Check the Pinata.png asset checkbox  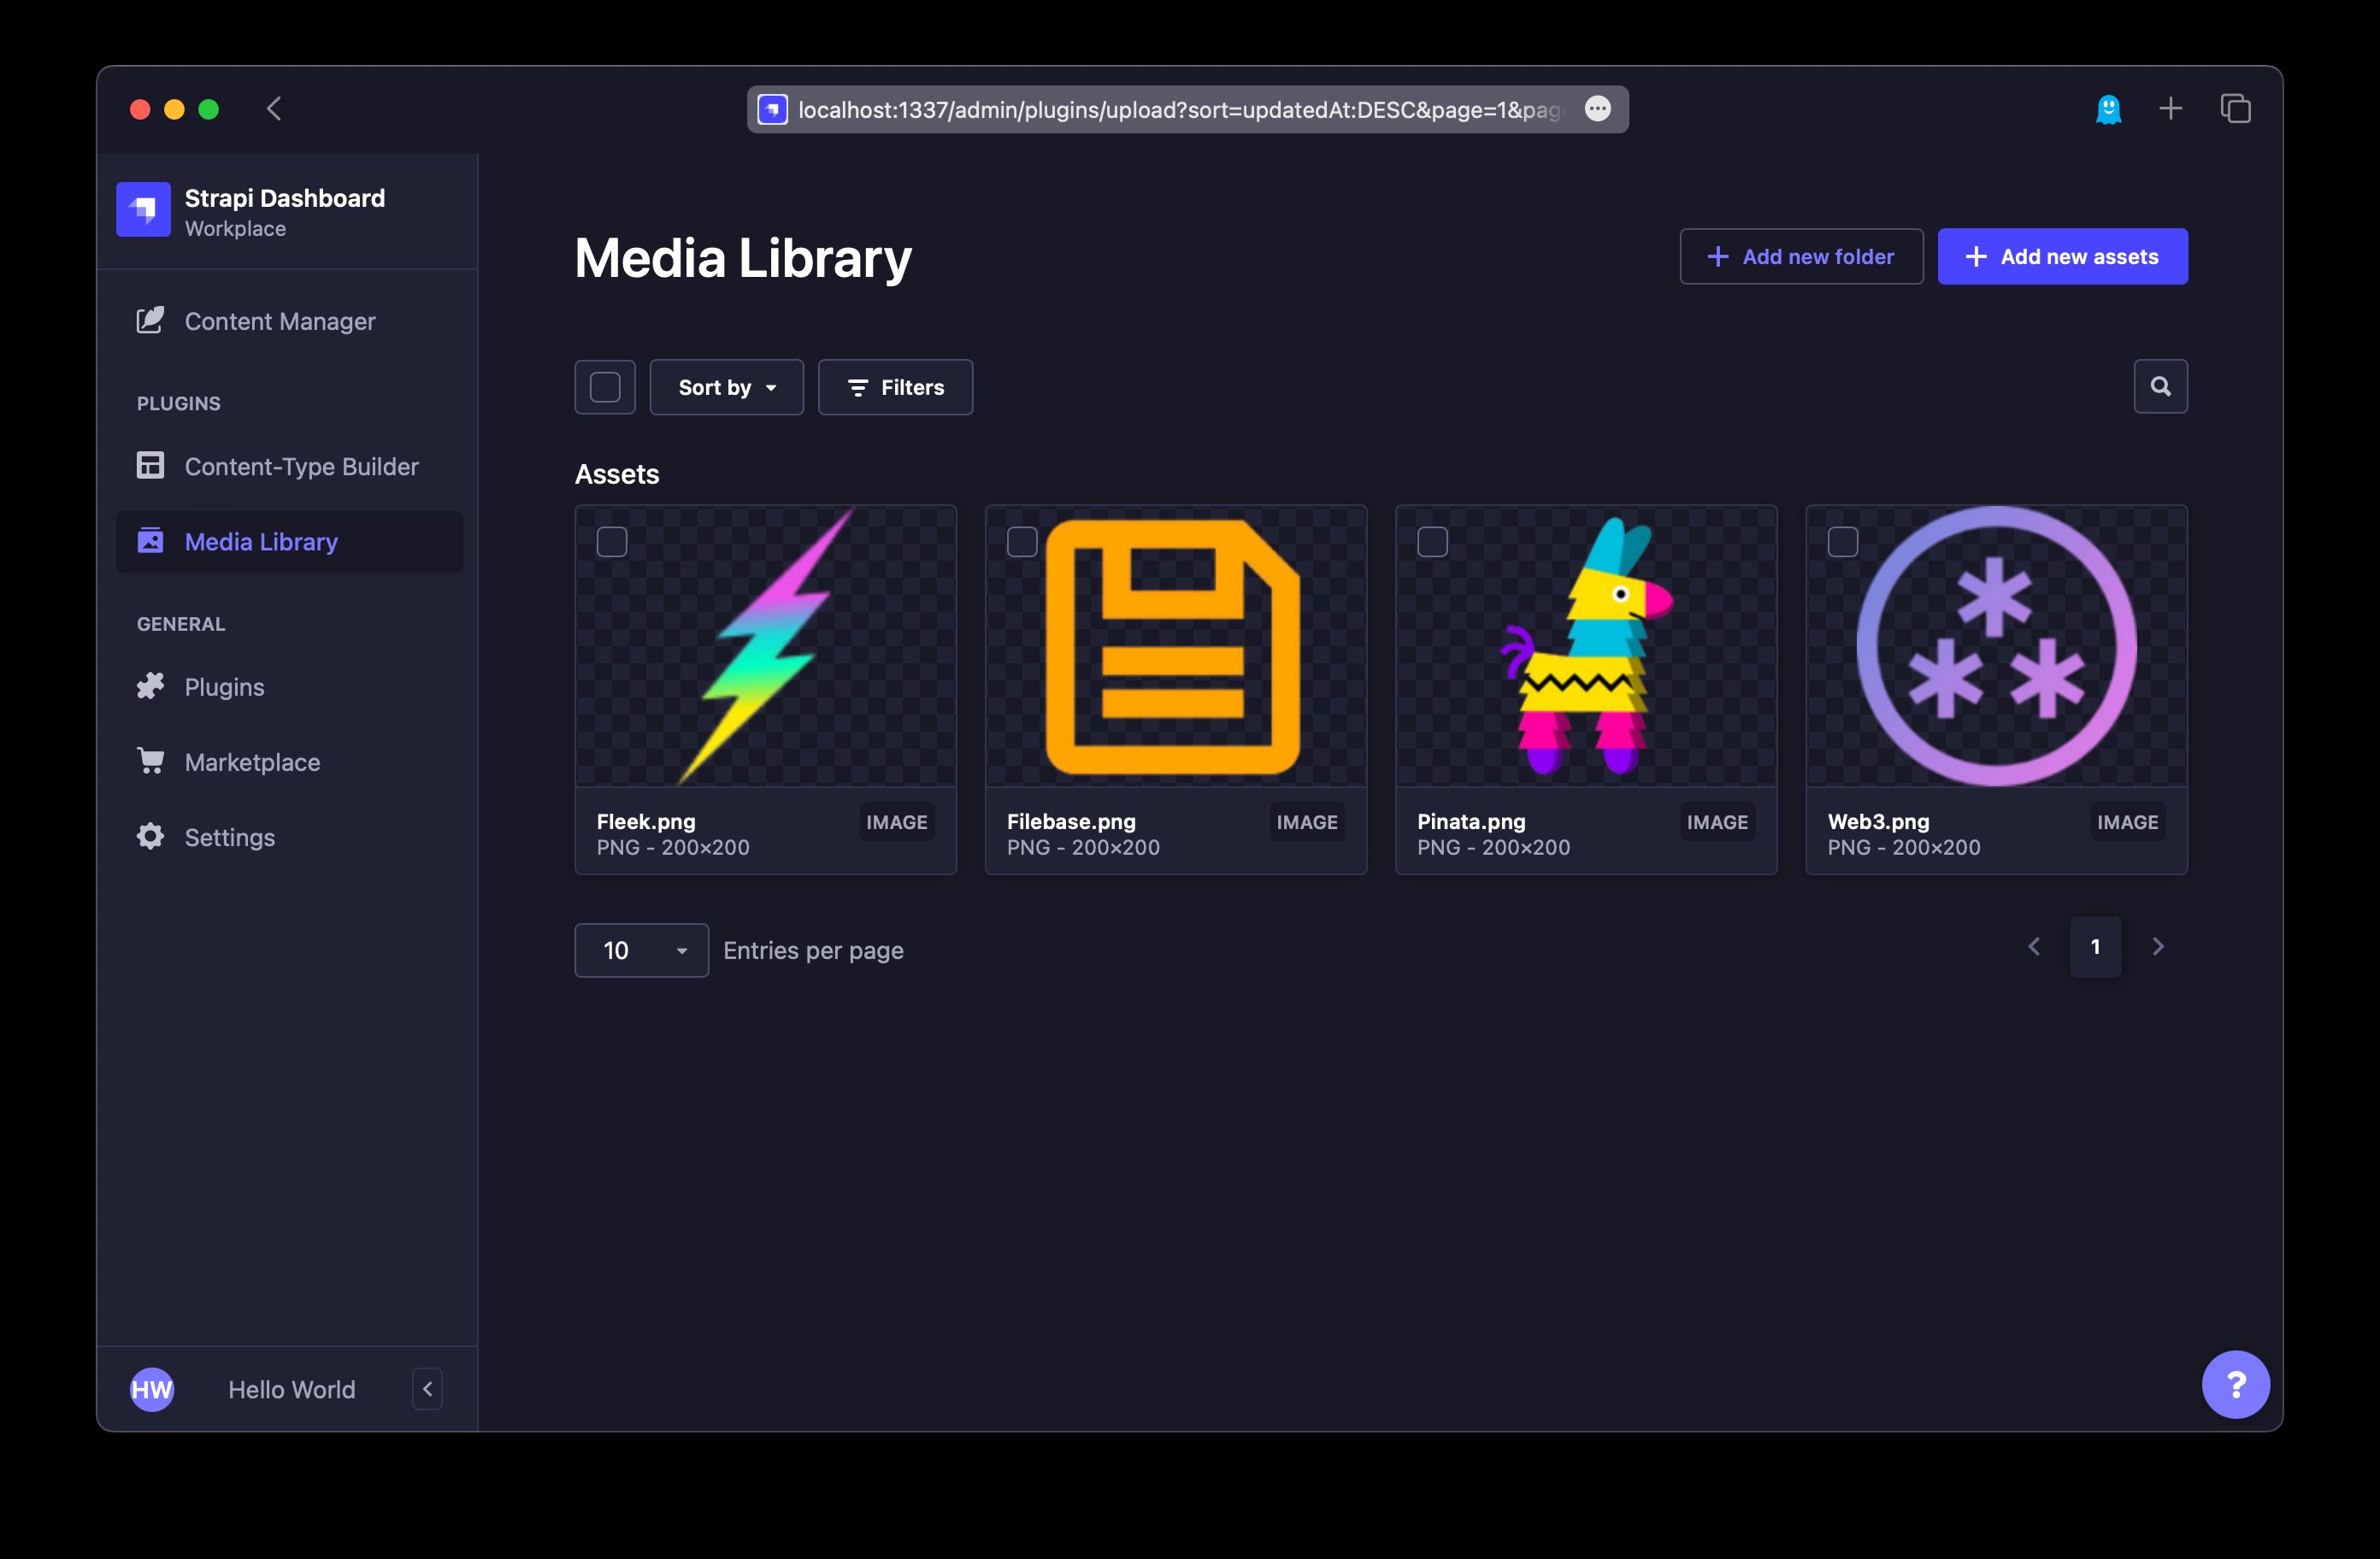point(1433,542)
